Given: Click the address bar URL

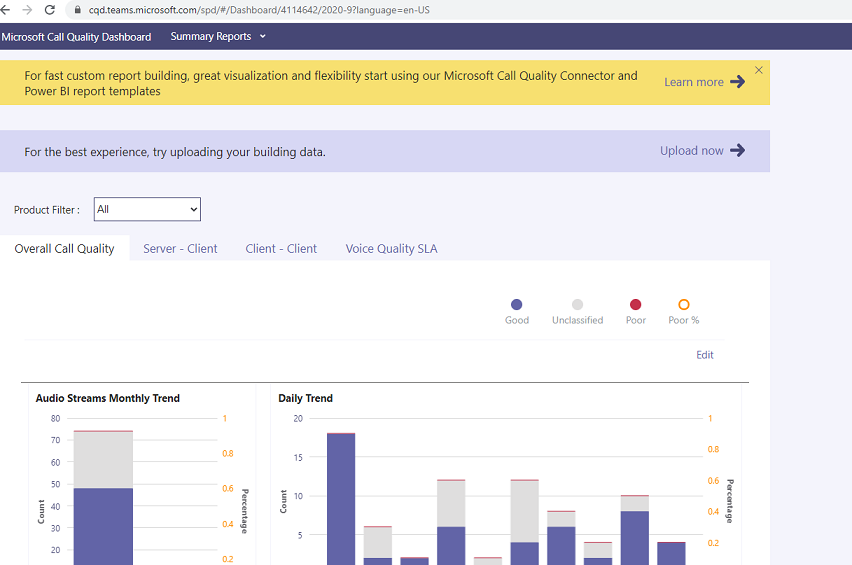Looking at the screenshot, I should click(x=259, y=10).
